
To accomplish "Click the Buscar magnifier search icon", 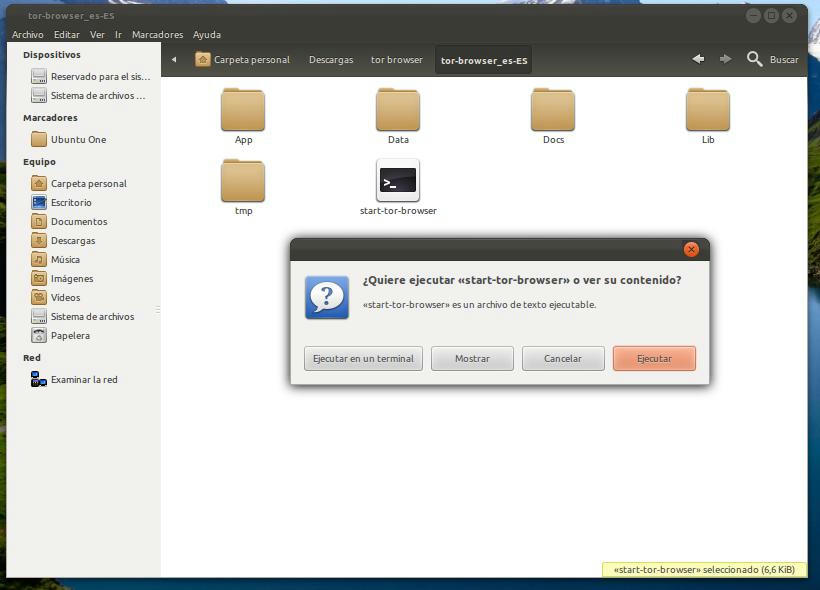I will (x=755, y=60).
